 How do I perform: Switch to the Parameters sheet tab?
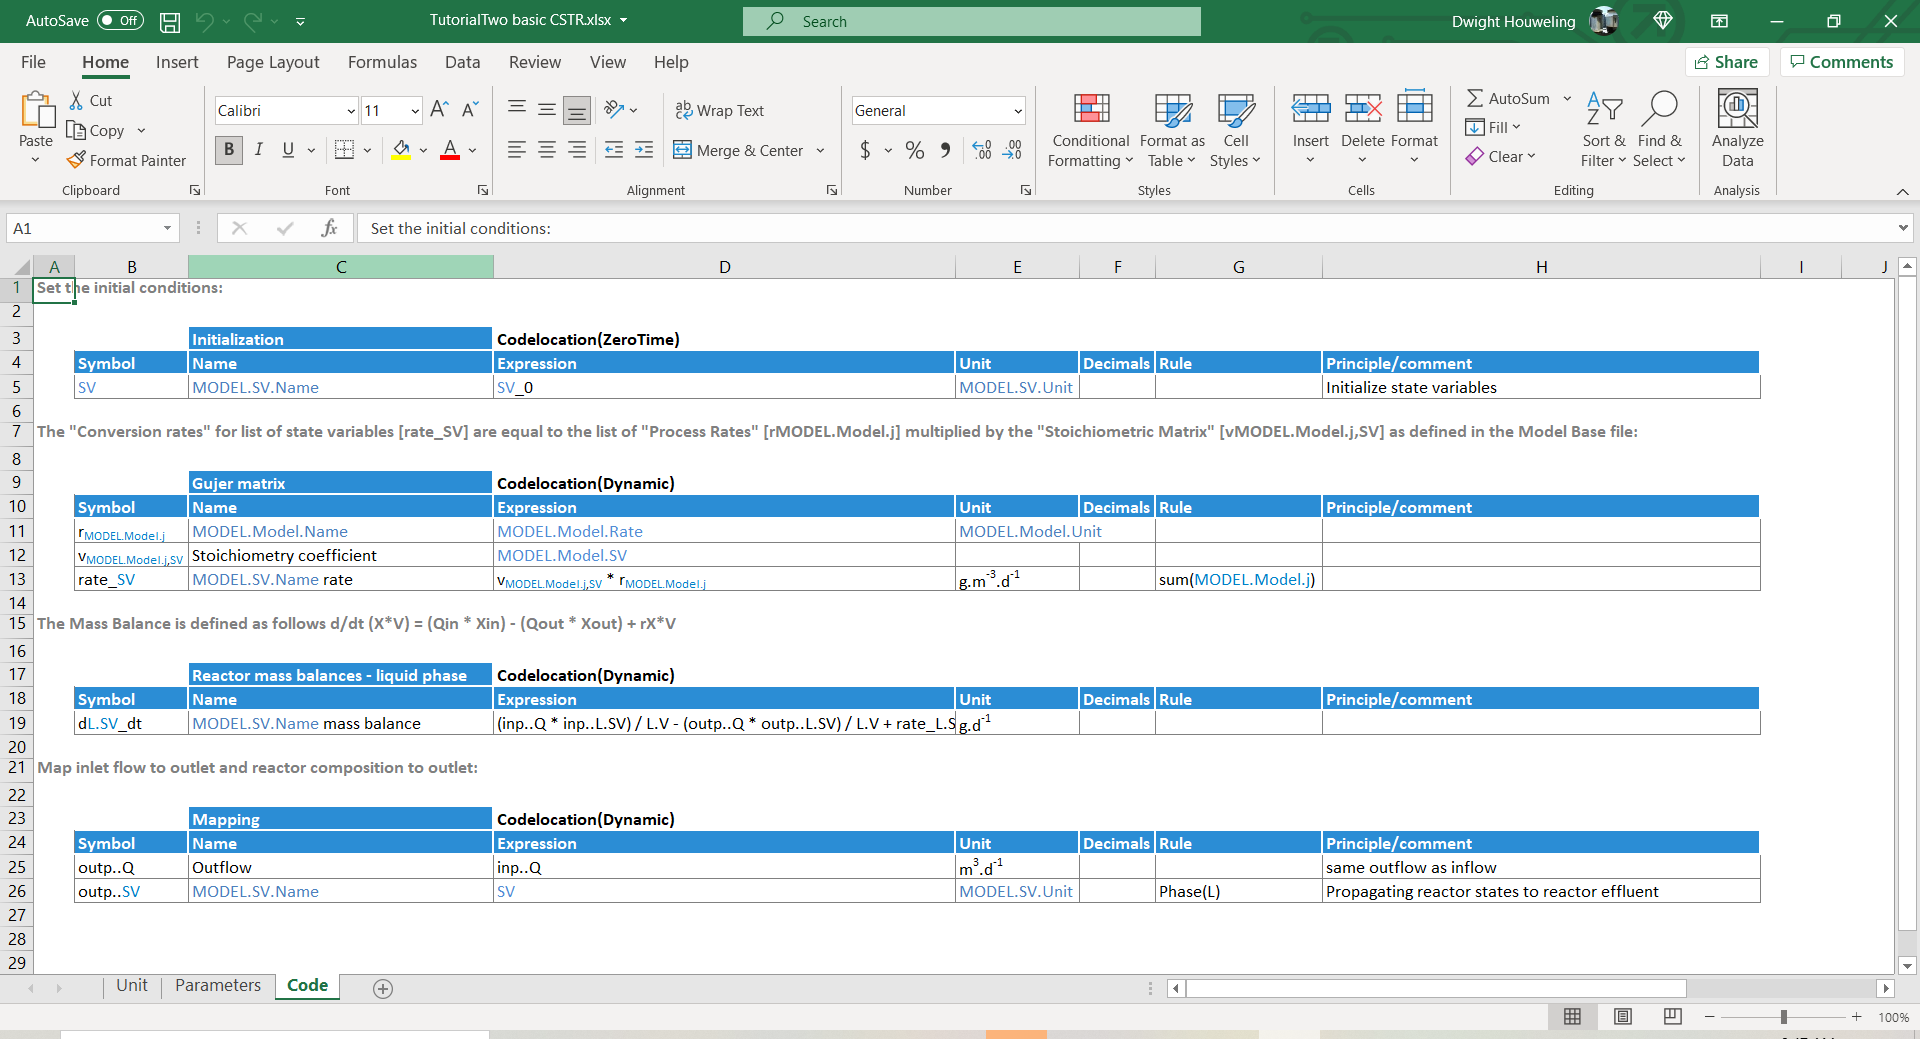(x=218, y=985)
